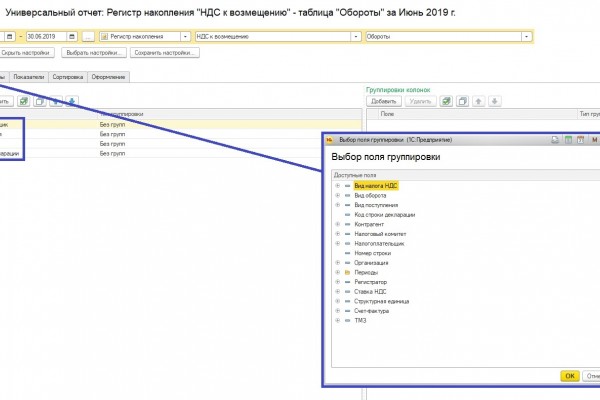Click the M memory button in dialog title bar
Screen dimensions: 600x400
tap(594, 140)
